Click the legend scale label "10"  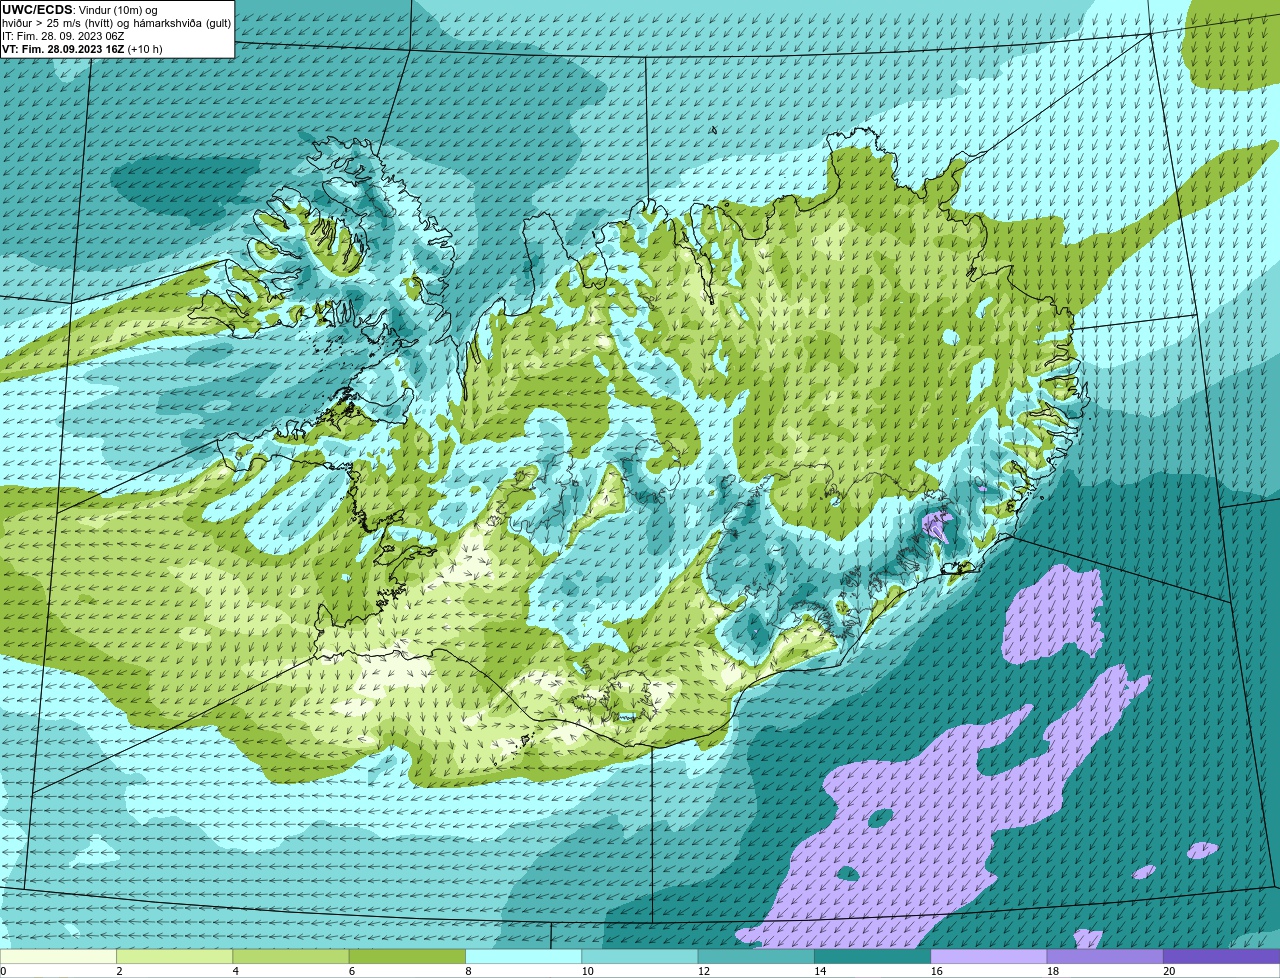pos(587,971)
